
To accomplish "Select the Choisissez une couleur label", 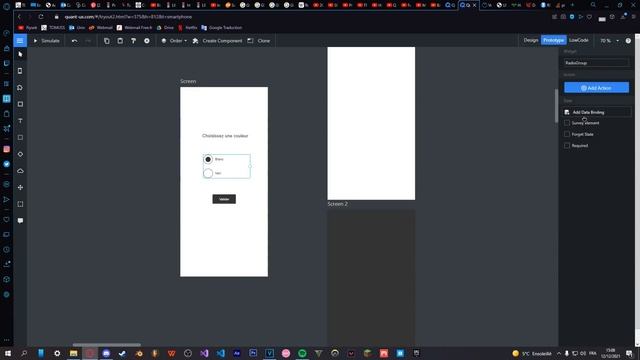I will pyautogui.click(x=225, y=136).
